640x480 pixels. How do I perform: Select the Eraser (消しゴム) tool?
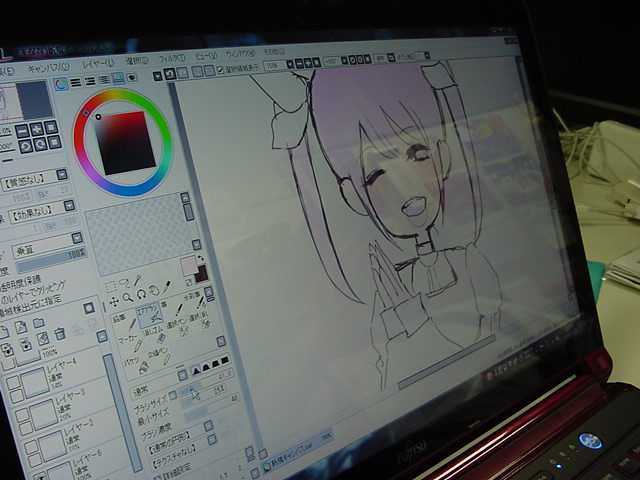pyautogui.click(x=154, y=336)
